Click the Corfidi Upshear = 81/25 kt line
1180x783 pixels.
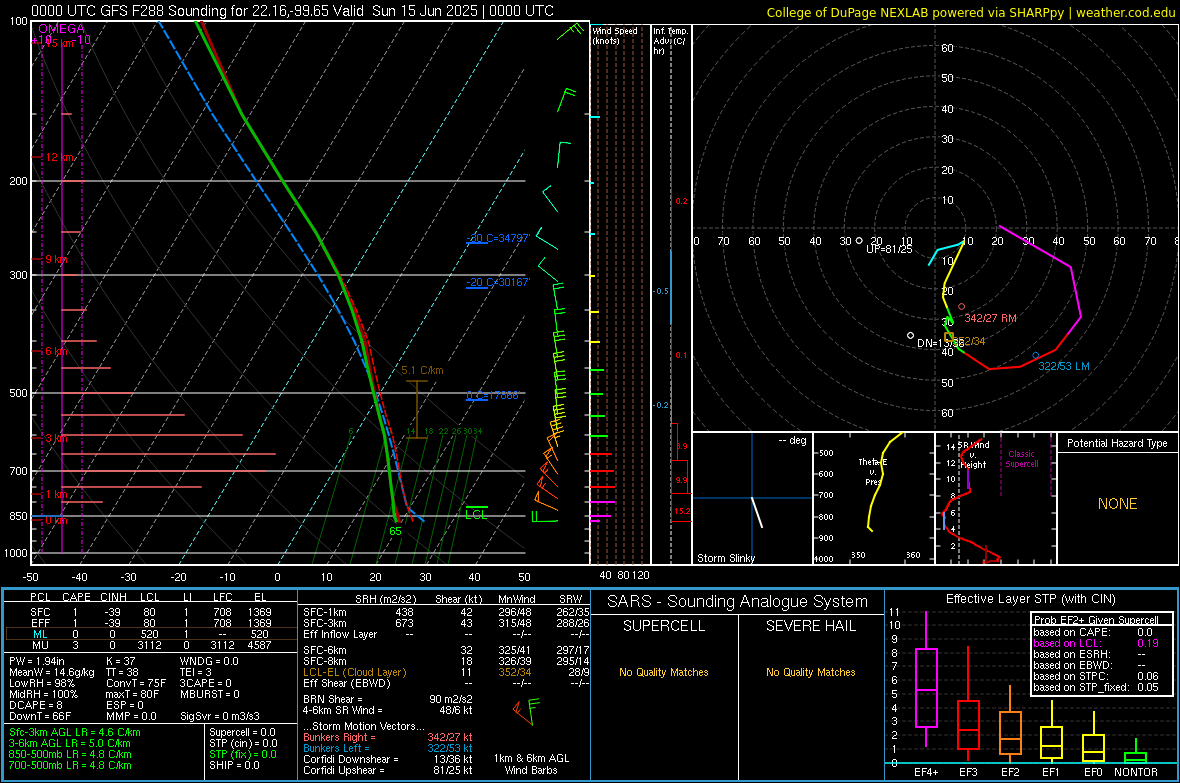tap(388, 770)
